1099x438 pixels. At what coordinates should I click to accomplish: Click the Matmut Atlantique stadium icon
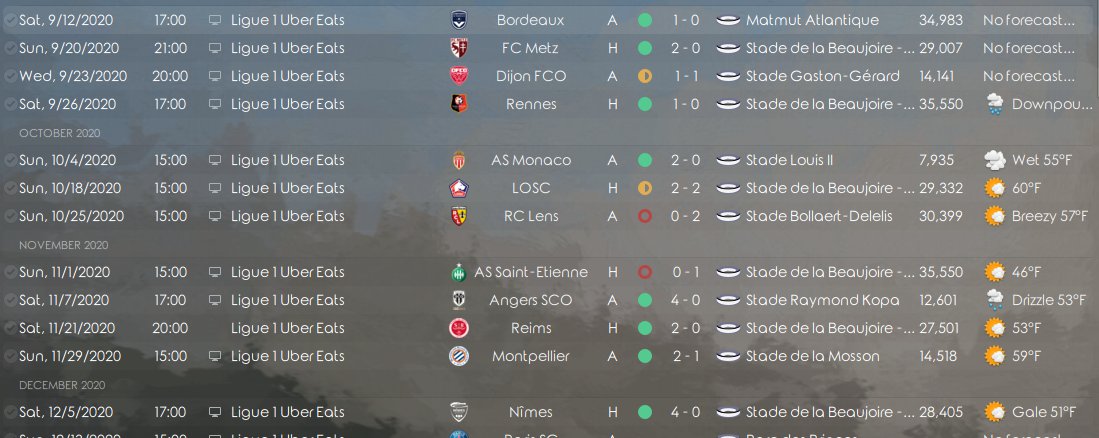[x=729, y=20]
